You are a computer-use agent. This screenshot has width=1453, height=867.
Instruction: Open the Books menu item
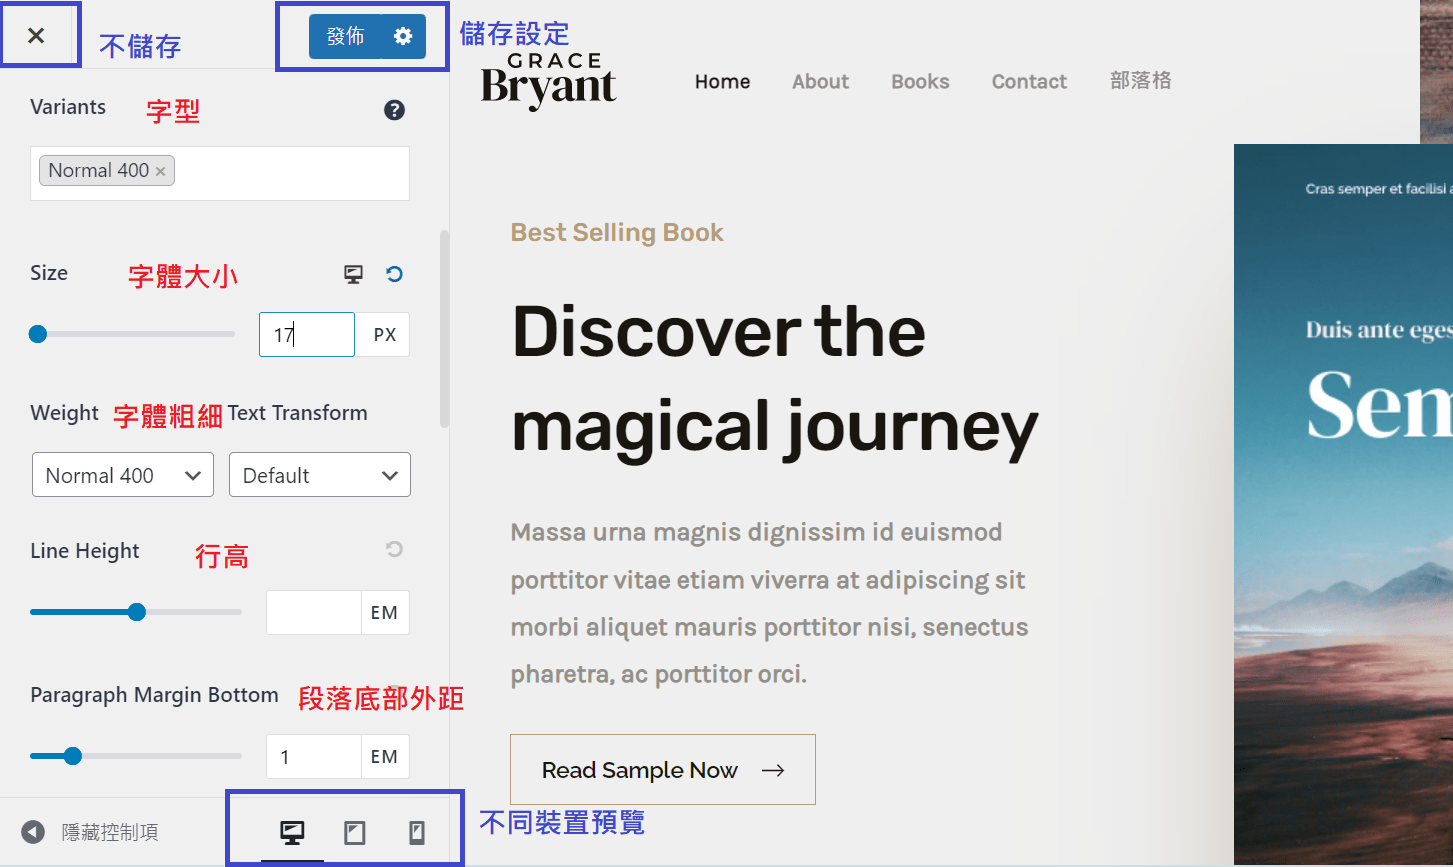pos(920,82)
